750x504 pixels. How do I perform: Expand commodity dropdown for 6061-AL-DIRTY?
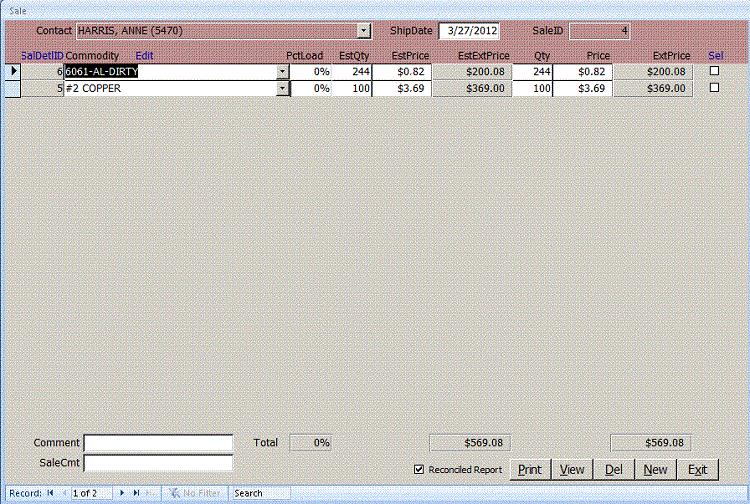click(282, 72)
